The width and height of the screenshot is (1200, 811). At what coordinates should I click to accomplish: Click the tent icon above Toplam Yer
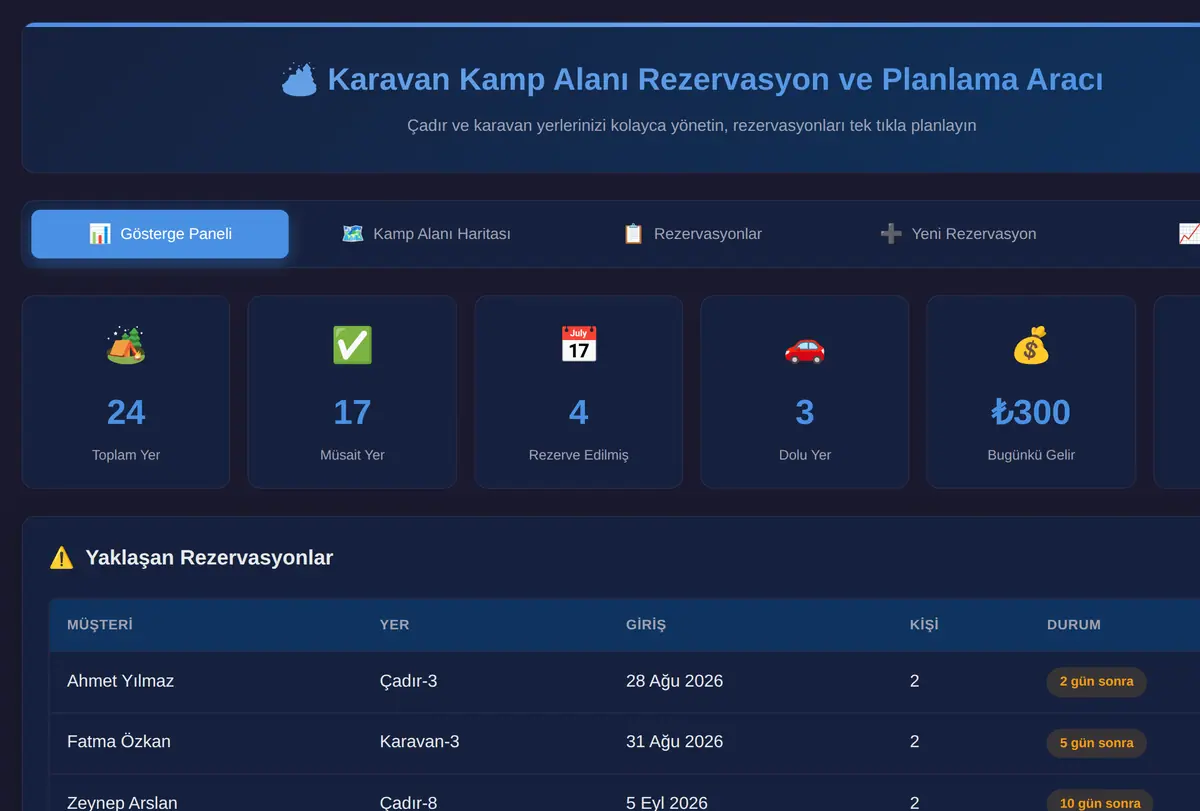click(x=126, y=345)
